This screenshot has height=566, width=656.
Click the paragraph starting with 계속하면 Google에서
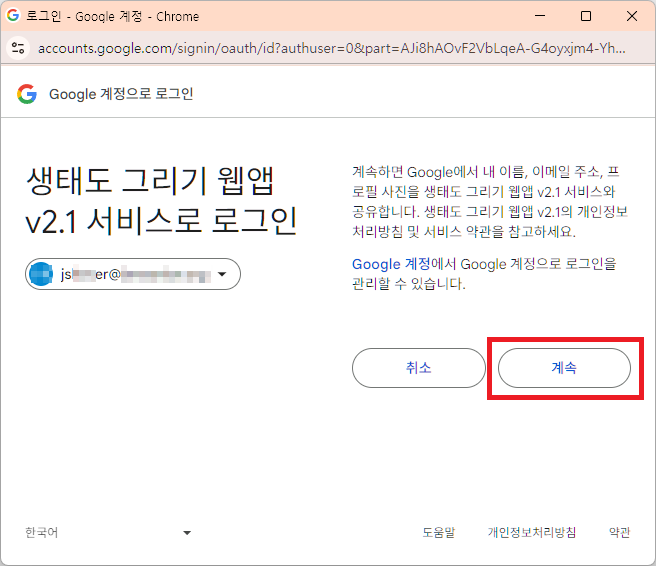(490, 201)
